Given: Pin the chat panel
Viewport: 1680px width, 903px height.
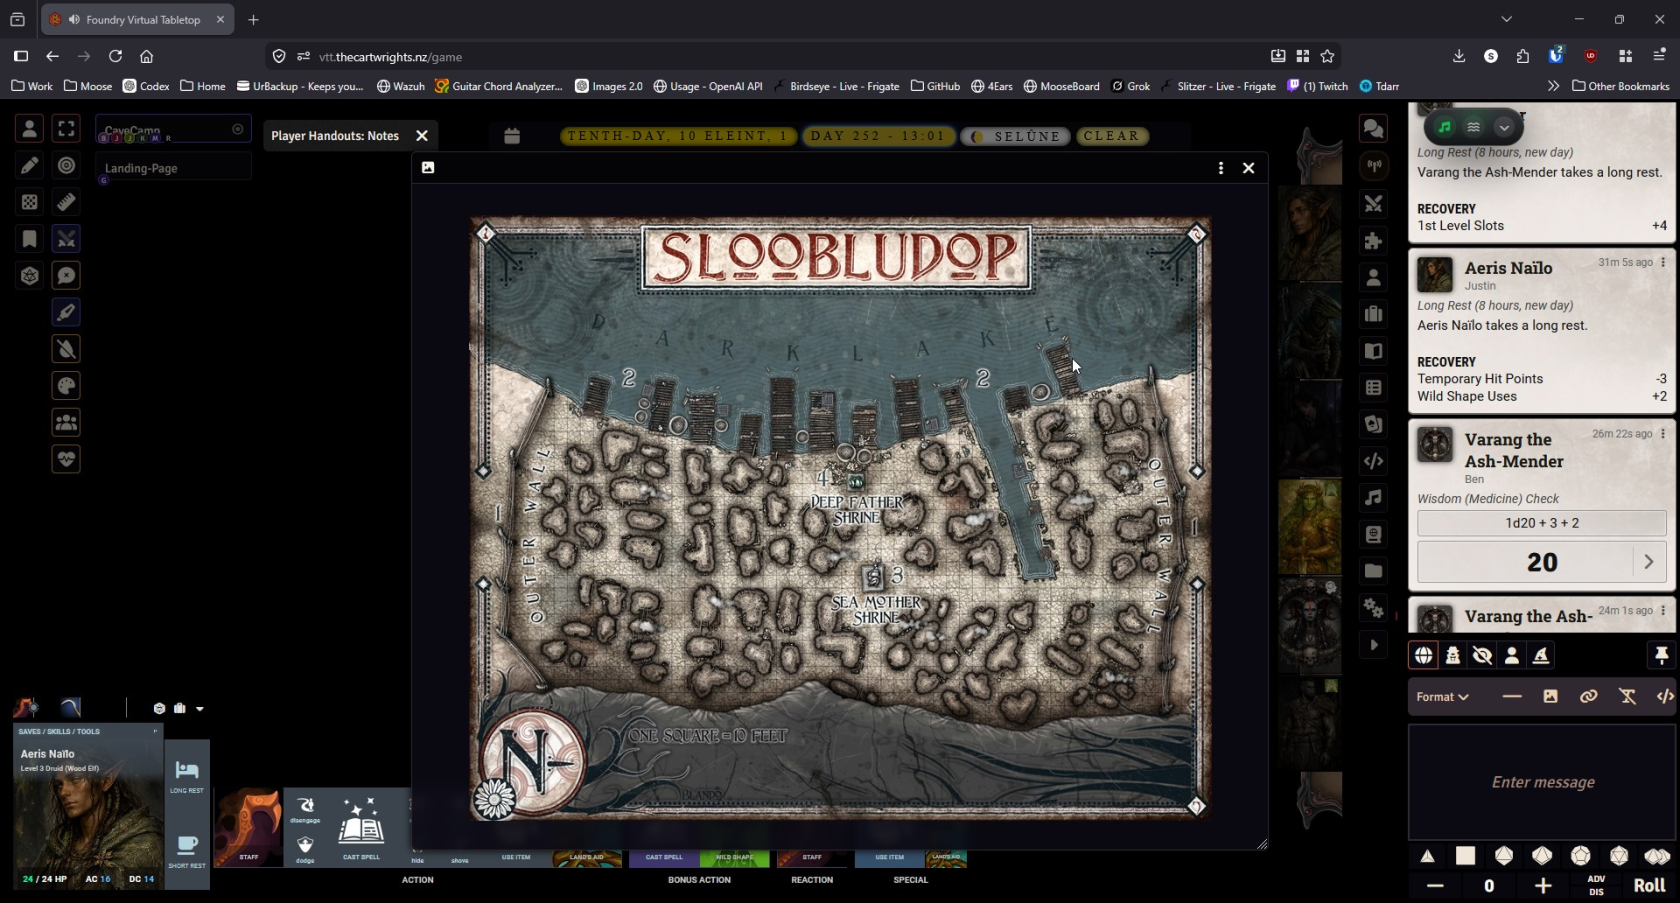Looking at the screenshot, I should [x=1661, y=655].
